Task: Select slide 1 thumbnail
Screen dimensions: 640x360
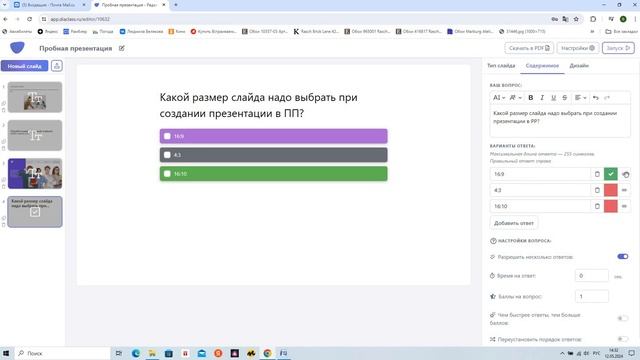Action: pos(35,97)
